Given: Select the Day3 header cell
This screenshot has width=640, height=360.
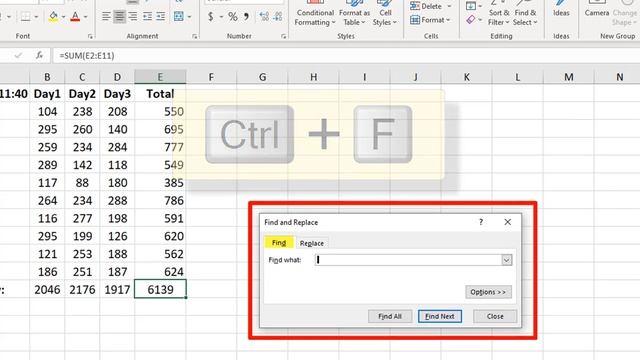Looking at the screenshot, I should 117,93.
